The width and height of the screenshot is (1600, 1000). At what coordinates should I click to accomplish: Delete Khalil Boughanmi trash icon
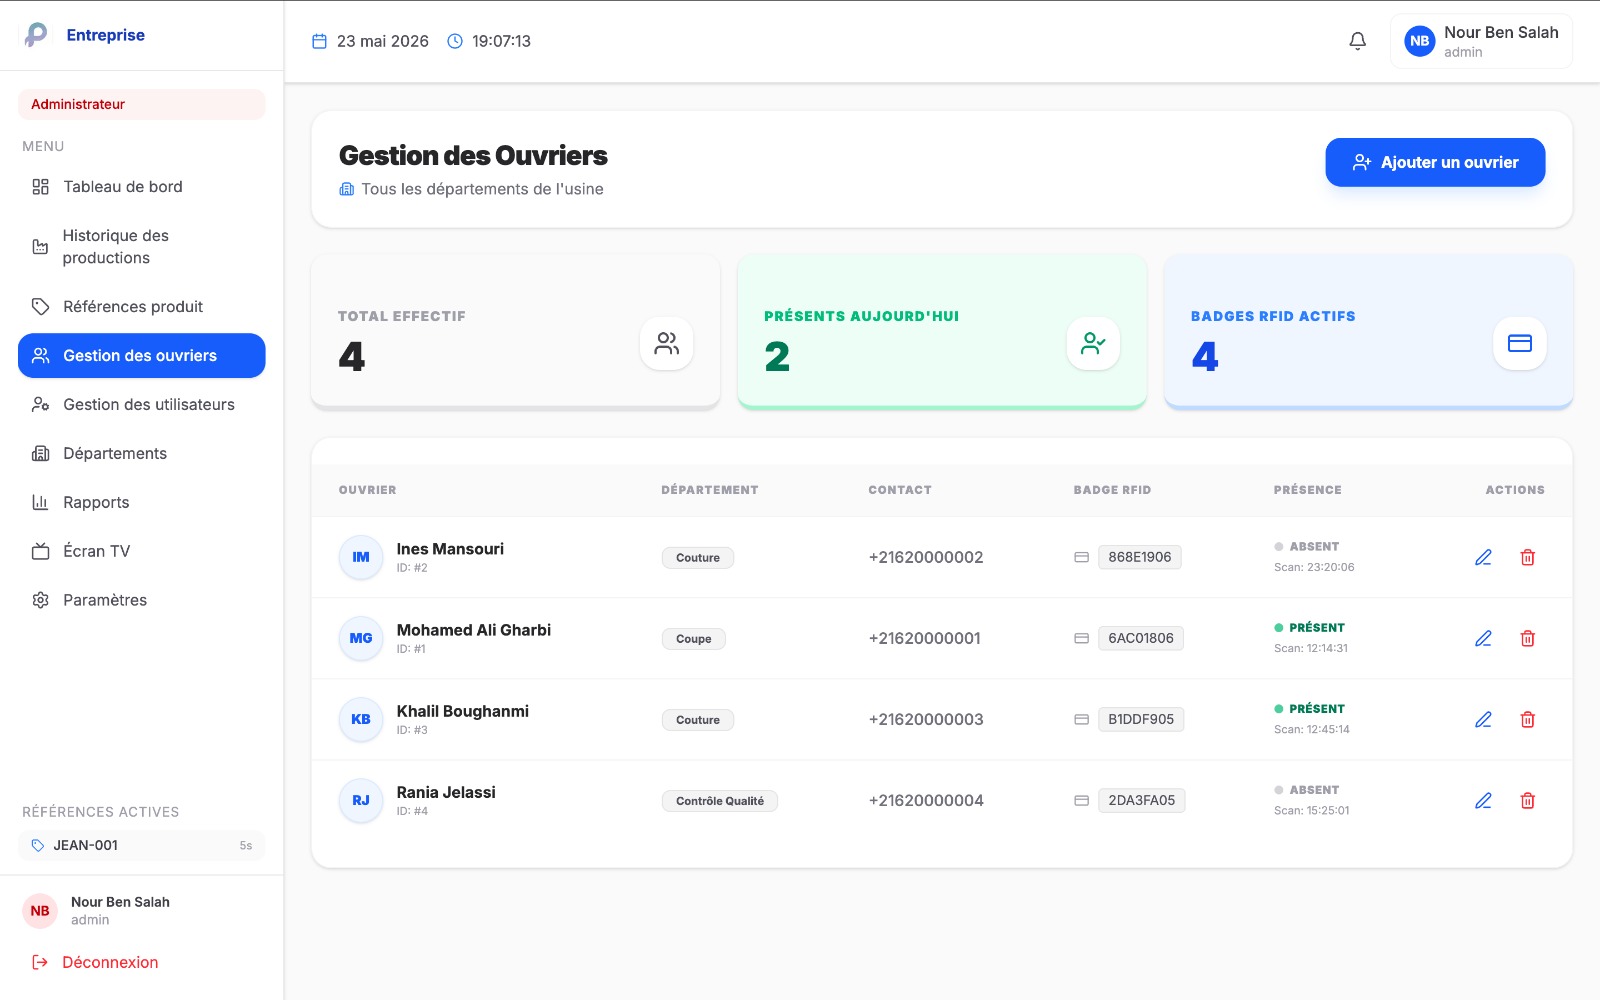tap(1527, 719)
